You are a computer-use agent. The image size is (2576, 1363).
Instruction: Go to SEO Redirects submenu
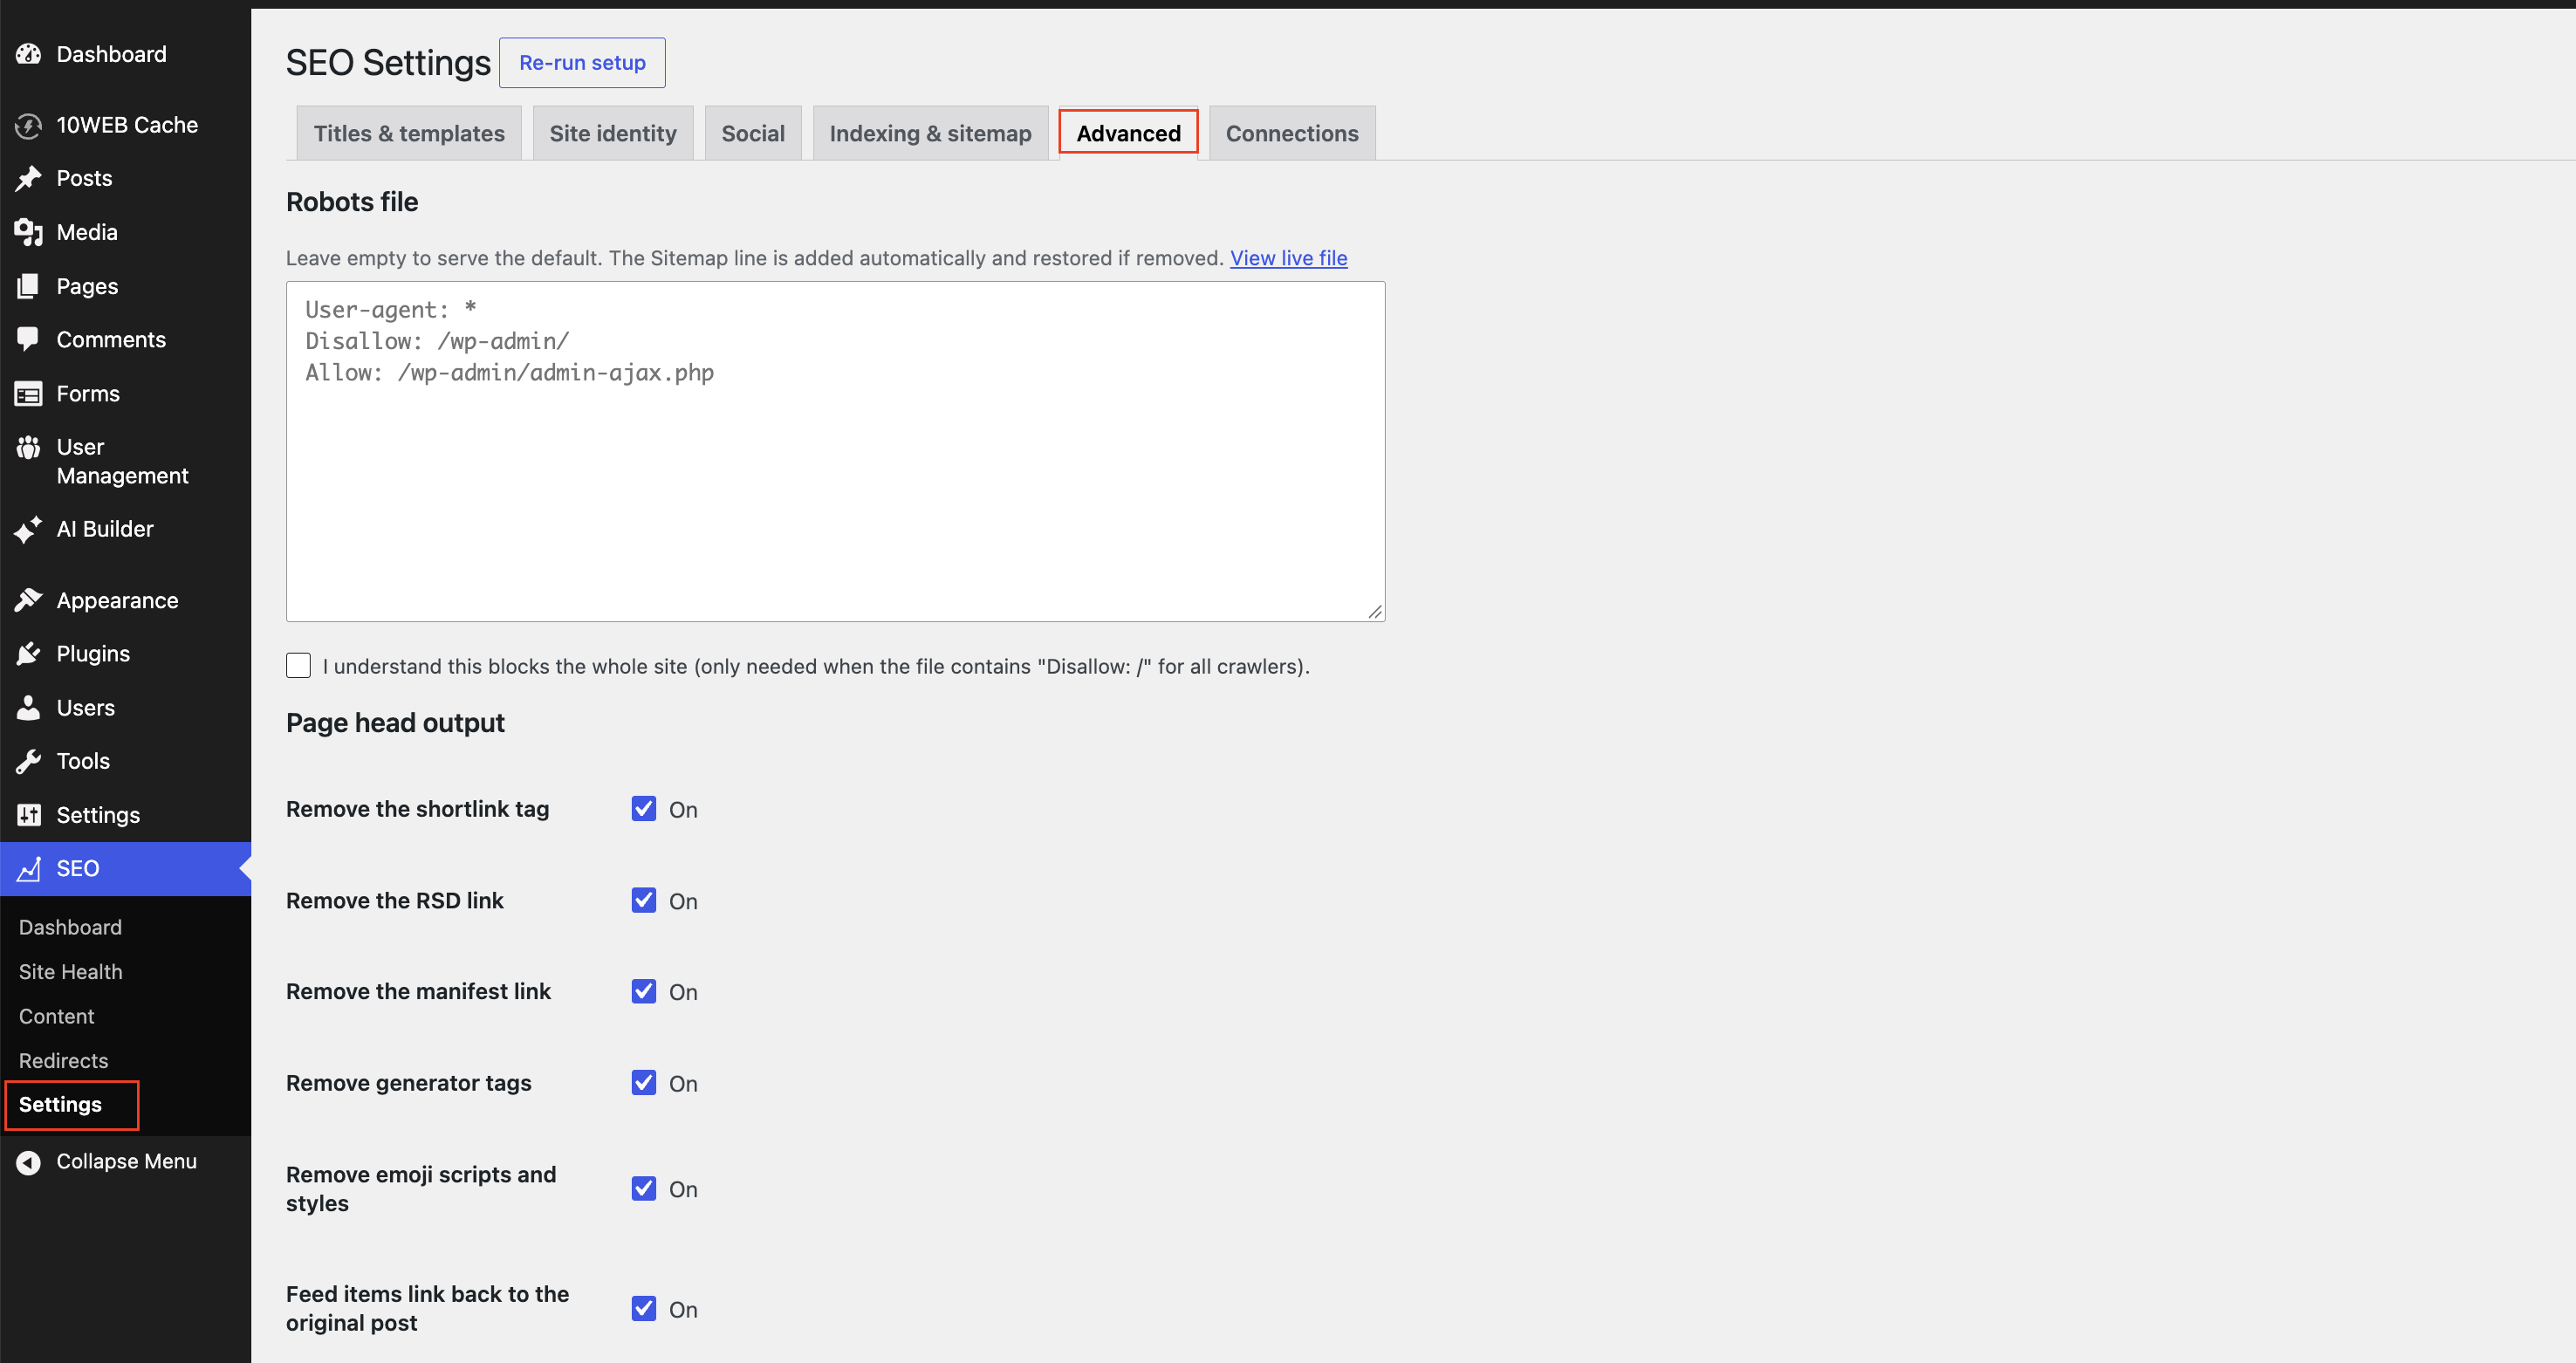pyautogui.click(x=63, y=1061)
